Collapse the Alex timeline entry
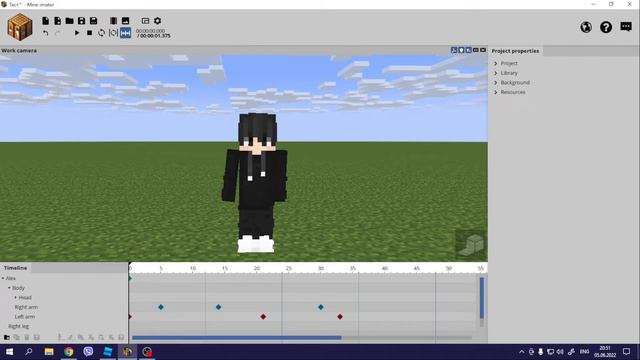640x360 pixels. [x=3, y=278]
